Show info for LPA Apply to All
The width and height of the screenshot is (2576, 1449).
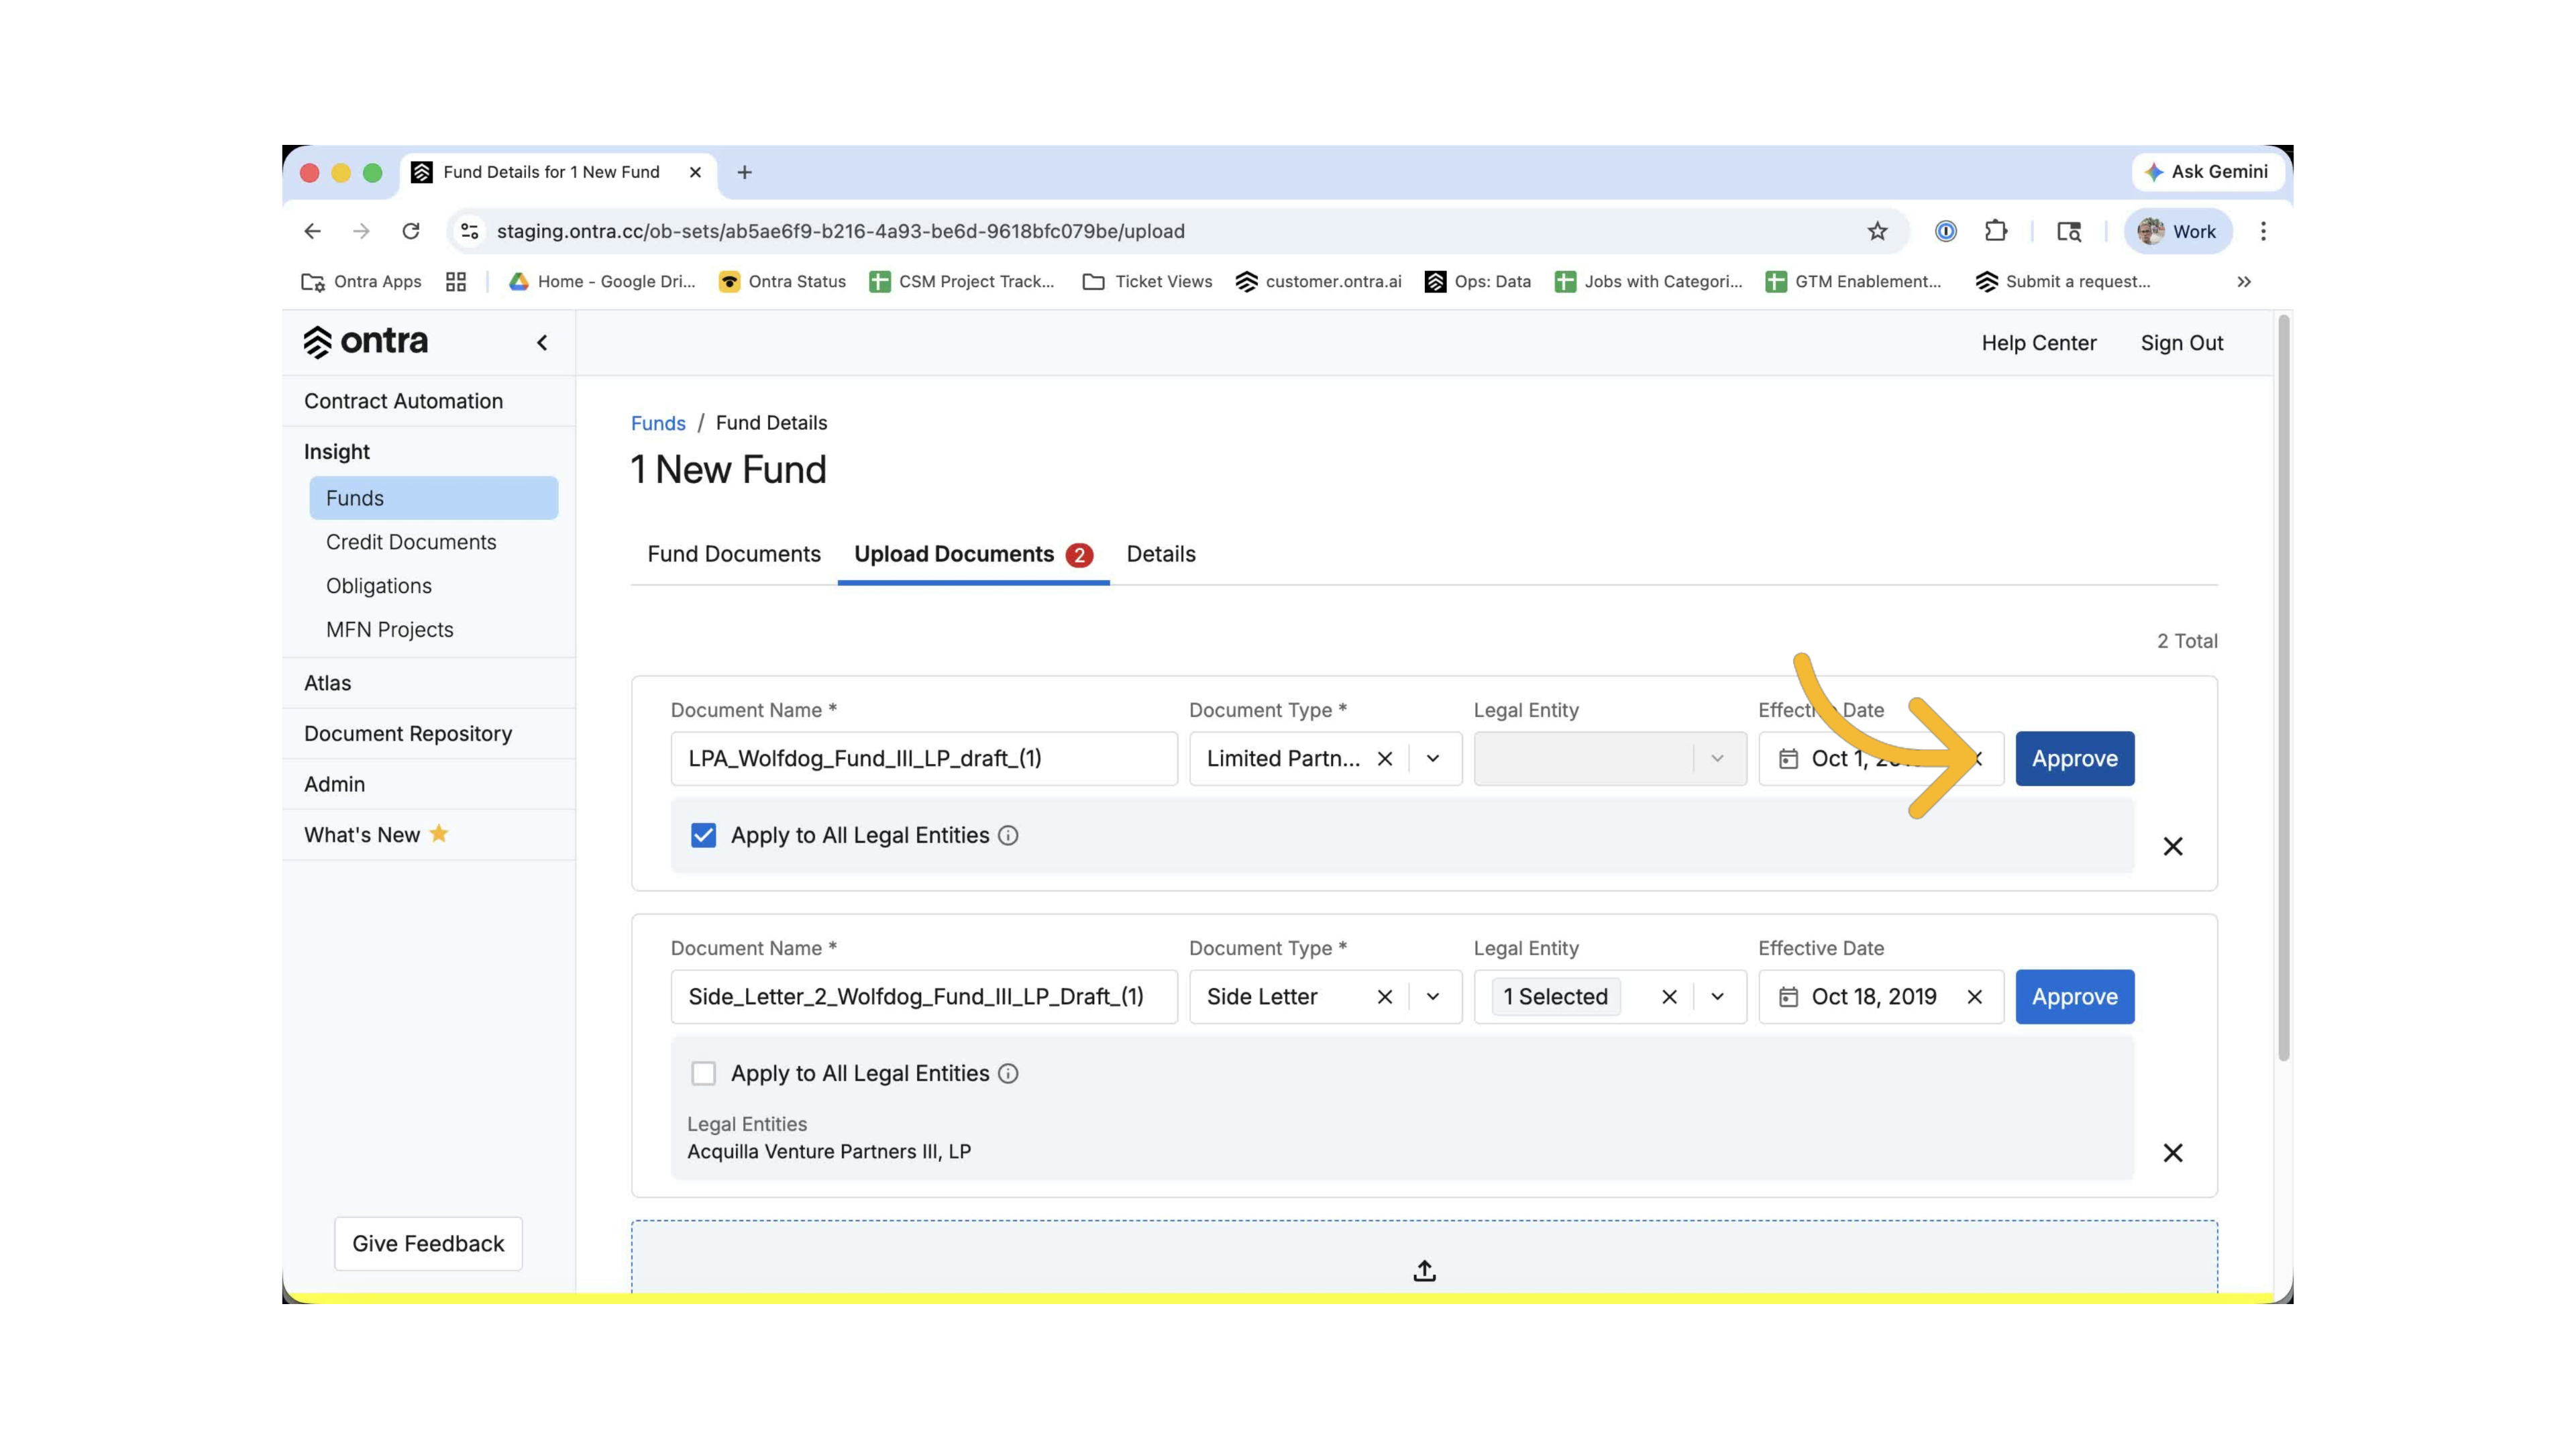[1008, 835]
